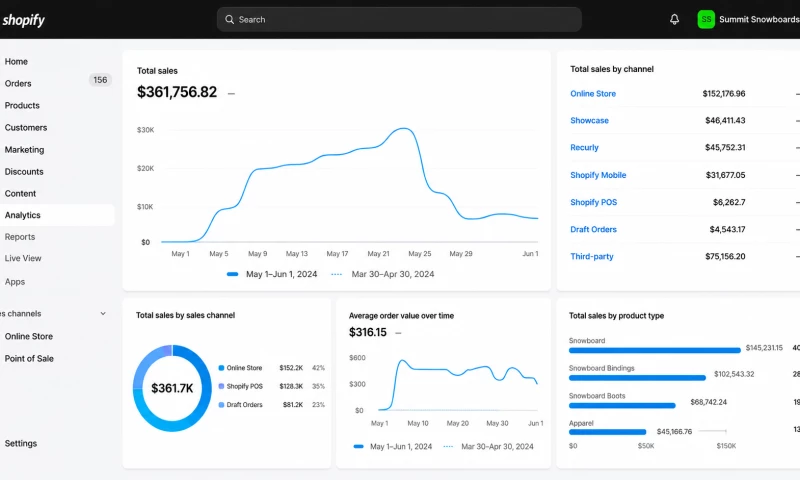Screen dimensions: 800x480
Task: Click the Shopify POS legend color swatch
Action: (221, 386)
